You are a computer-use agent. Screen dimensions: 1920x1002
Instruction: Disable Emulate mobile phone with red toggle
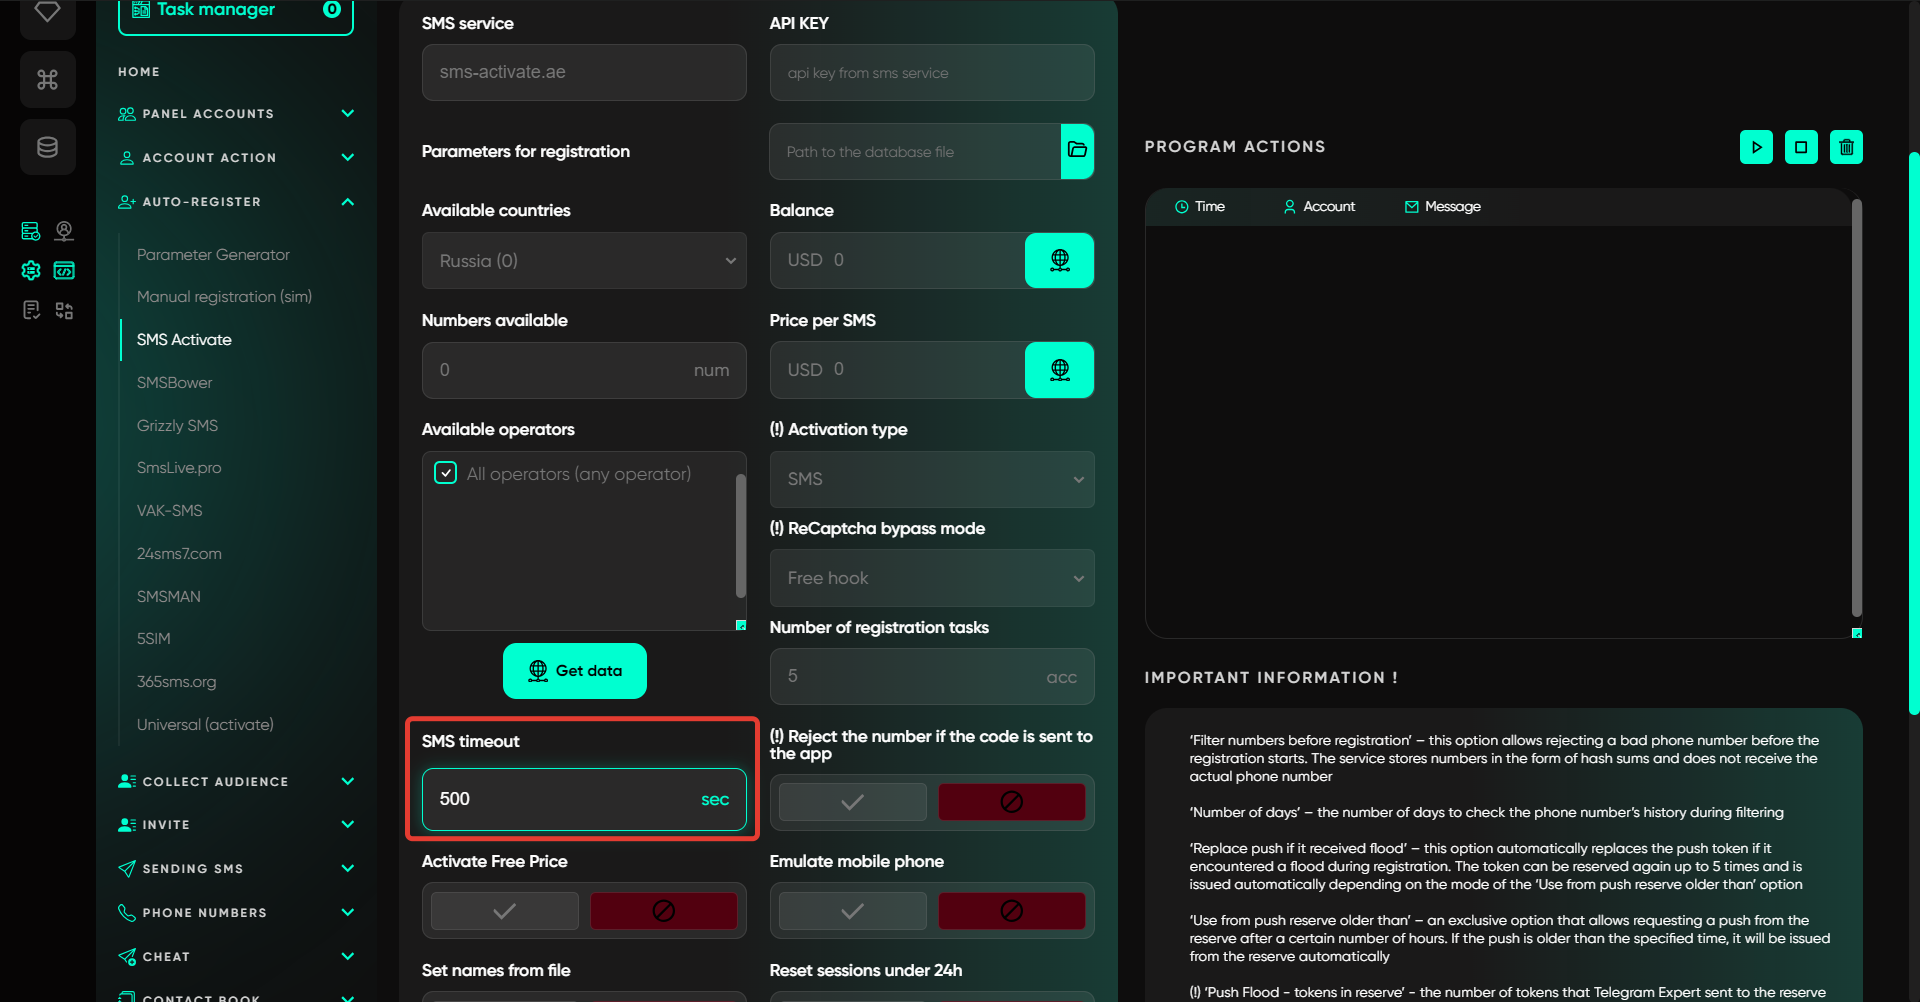coord(1011,911)
